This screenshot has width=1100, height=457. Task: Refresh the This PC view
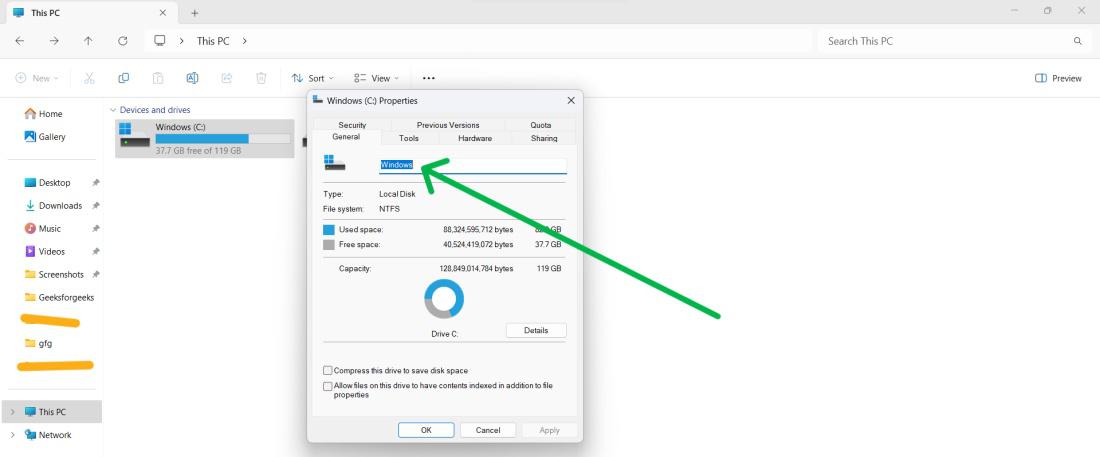(123, 41)
